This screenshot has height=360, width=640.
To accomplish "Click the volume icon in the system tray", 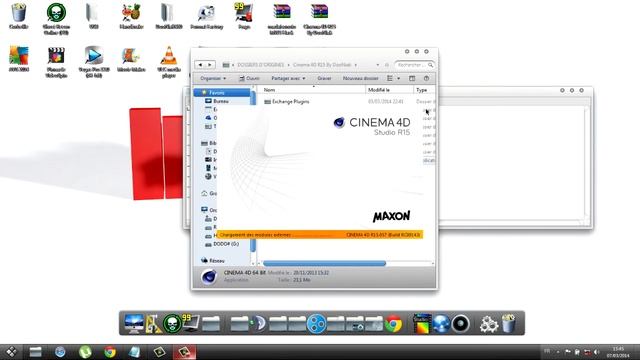I will [596, 352].
